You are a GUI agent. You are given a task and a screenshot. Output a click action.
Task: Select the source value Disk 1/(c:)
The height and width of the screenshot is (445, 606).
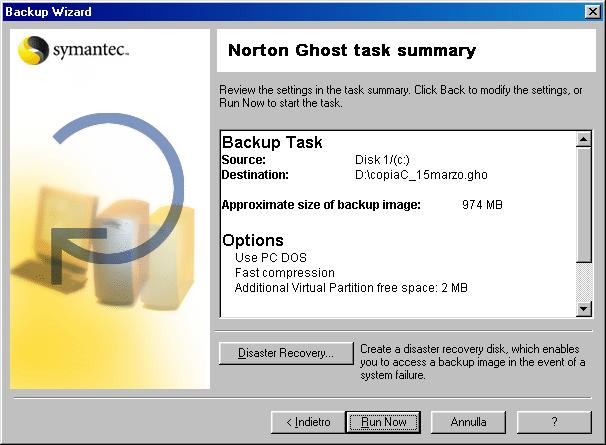click(382, 160)
